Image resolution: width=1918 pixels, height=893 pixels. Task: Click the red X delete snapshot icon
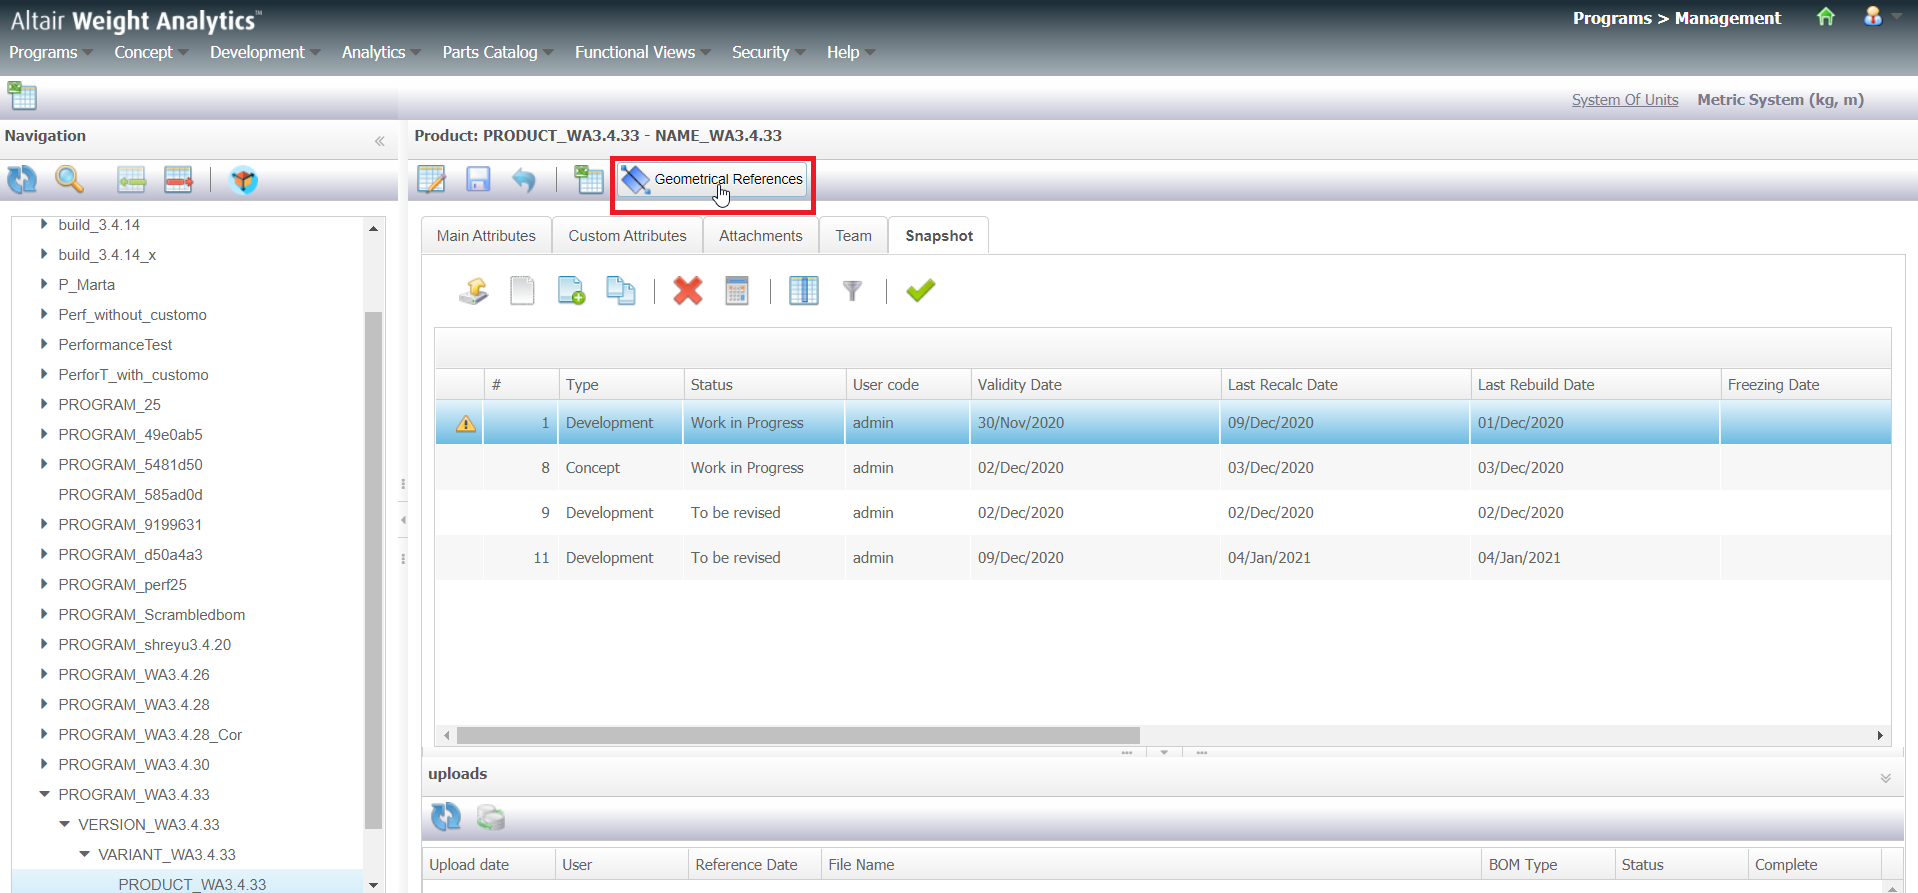(687, 291)
